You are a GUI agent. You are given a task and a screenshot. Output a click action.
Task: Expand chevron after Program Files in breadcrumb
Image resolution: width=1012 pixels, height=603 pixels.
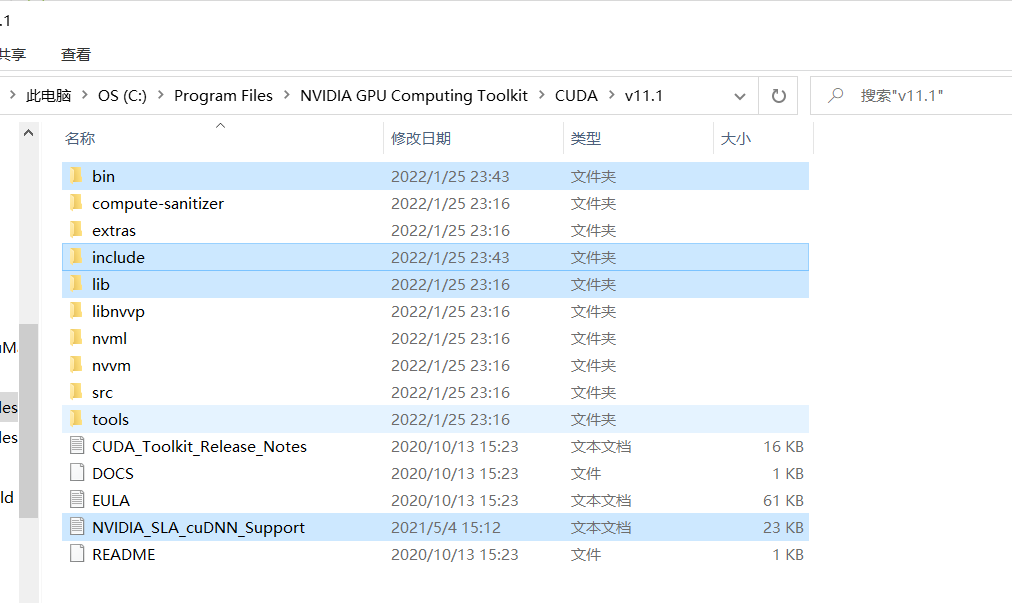pyautogui.click(x=287, y=96)
